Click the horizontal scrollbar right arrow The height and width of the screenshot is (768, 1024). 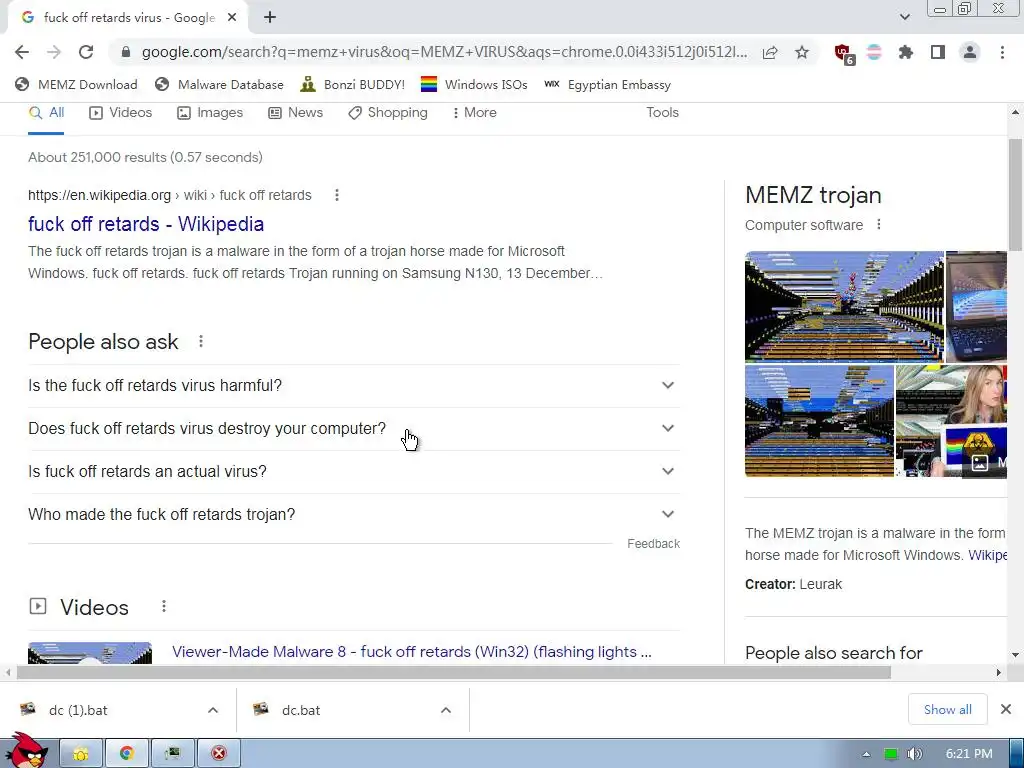999,672
